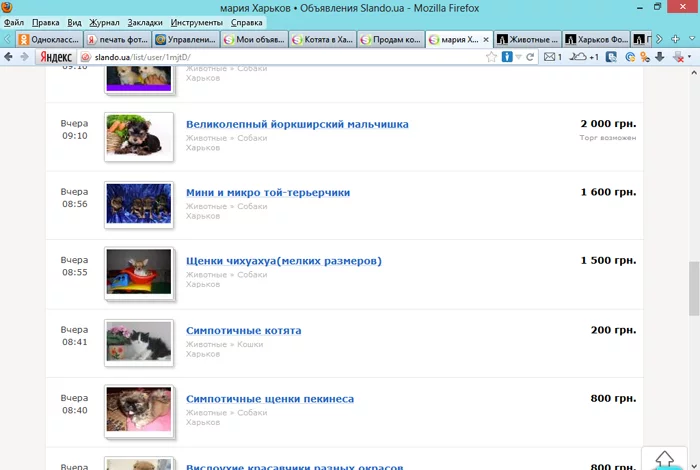Open the 'Симпотичные котята' listing link
The image size is (700, 470).
coord(243,330)
